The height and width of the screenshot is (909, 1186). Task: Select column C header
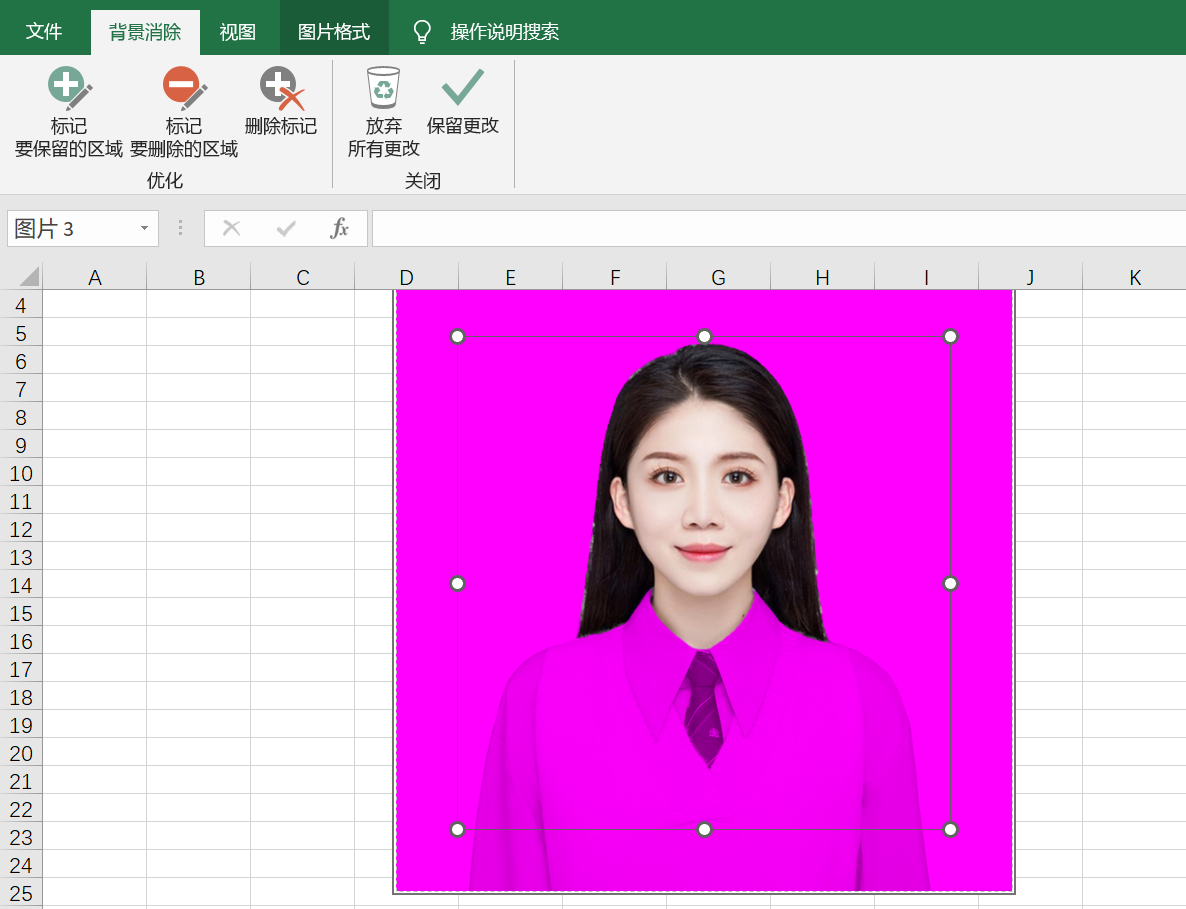[x=303, y=277]
